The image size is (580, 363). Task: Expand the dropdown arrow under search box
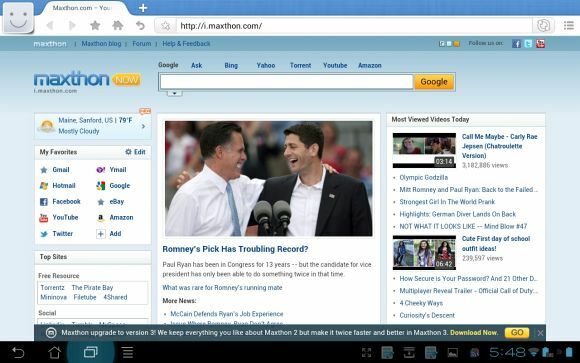coord(174,94)
